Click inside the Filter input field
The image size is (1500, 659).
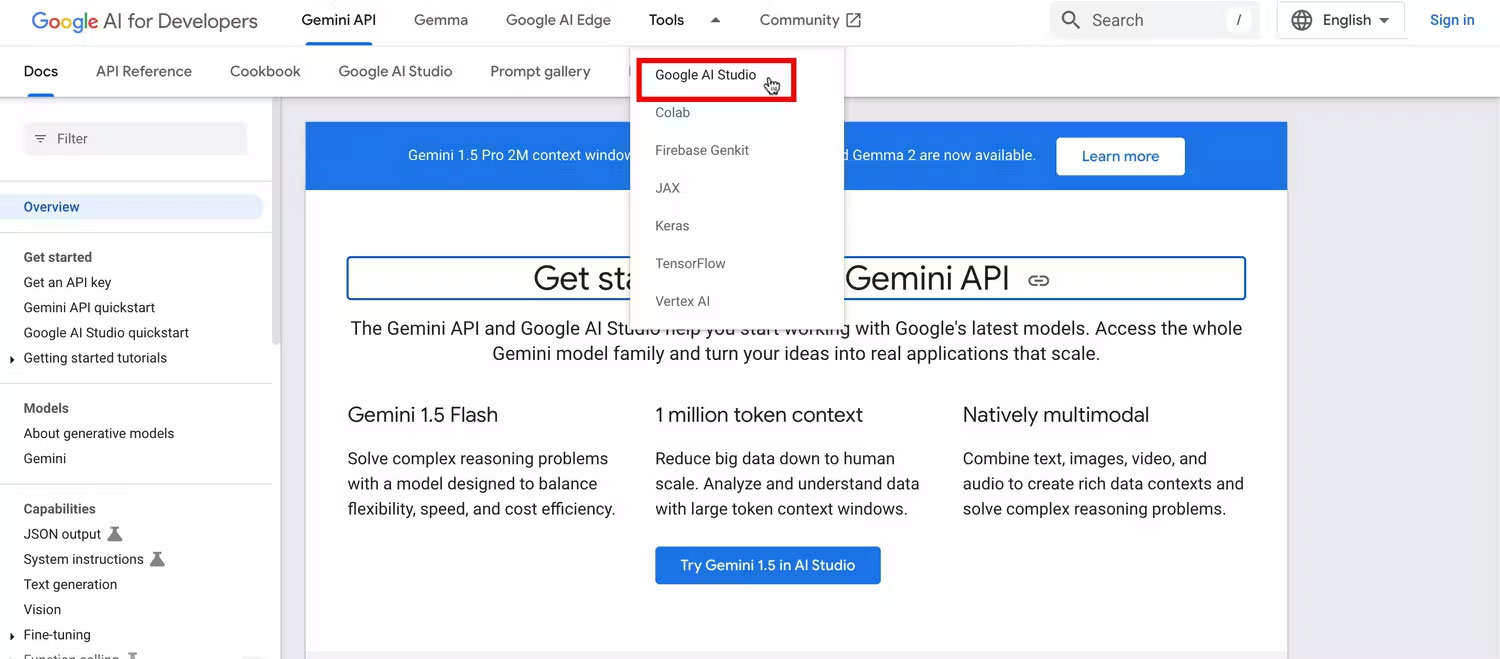pos(135,138)
